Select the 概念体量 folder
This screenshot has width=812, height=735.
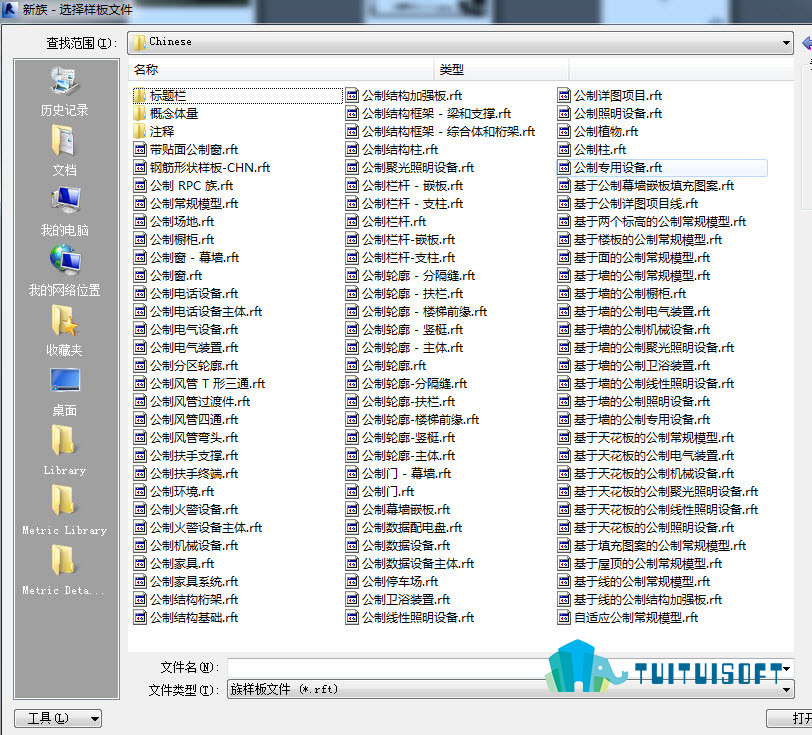(x=166, y=113)
